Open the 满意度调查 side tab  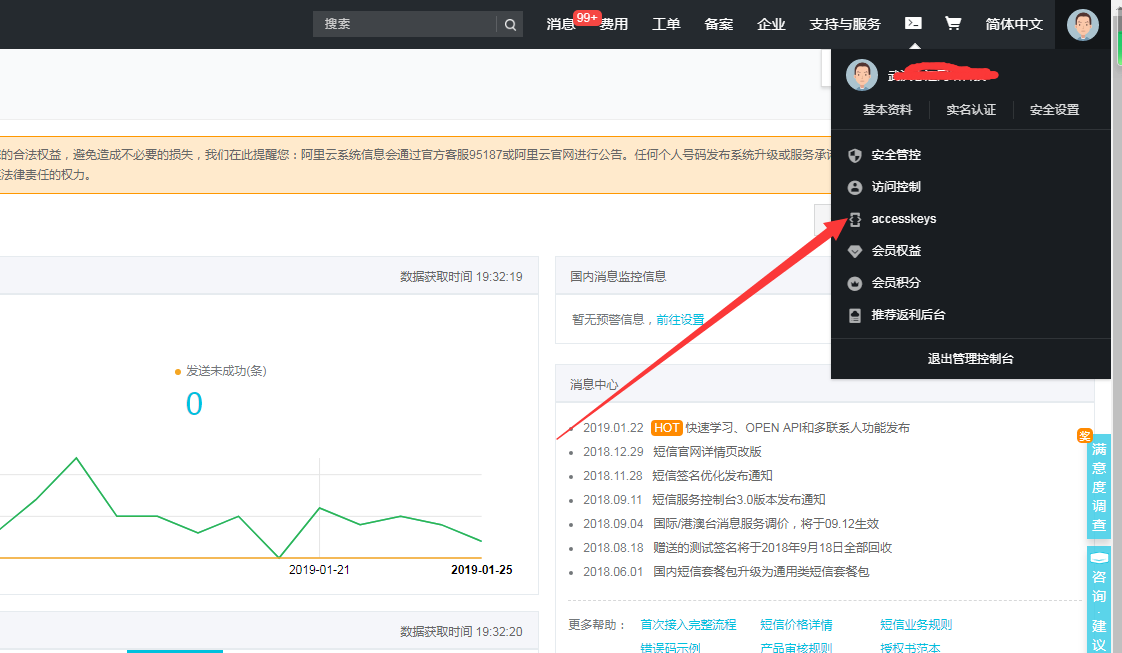point(1098,486)
